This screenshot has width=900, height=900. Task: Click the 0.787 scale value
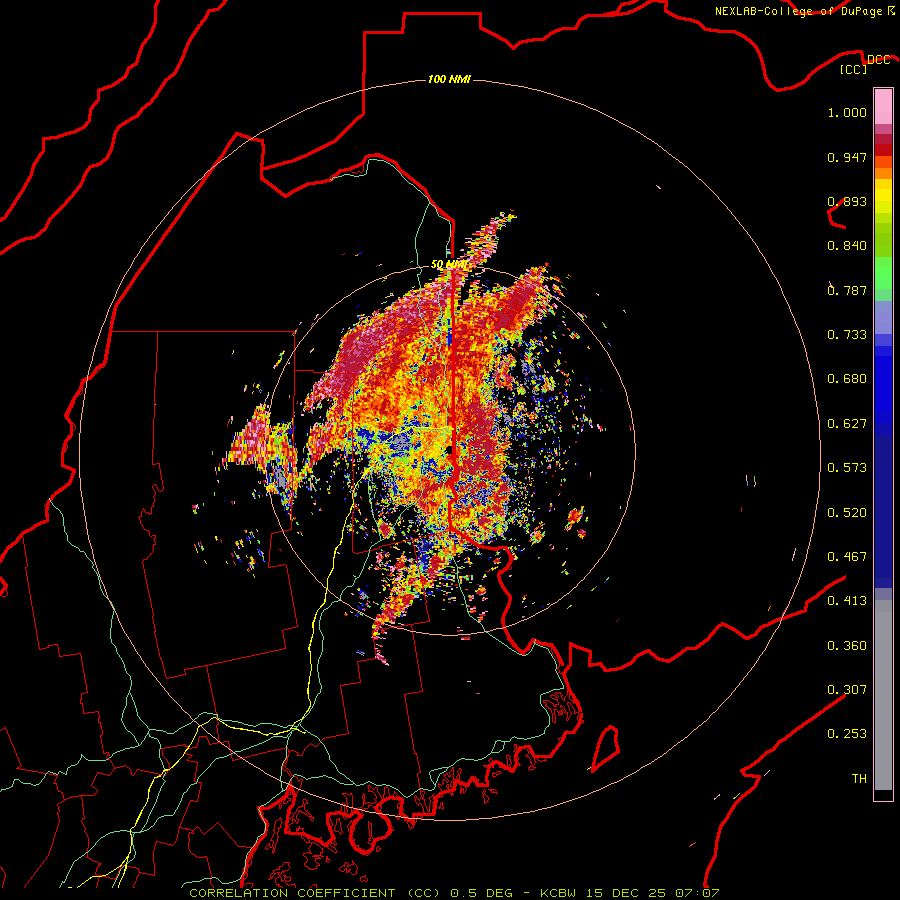point(847,290)
